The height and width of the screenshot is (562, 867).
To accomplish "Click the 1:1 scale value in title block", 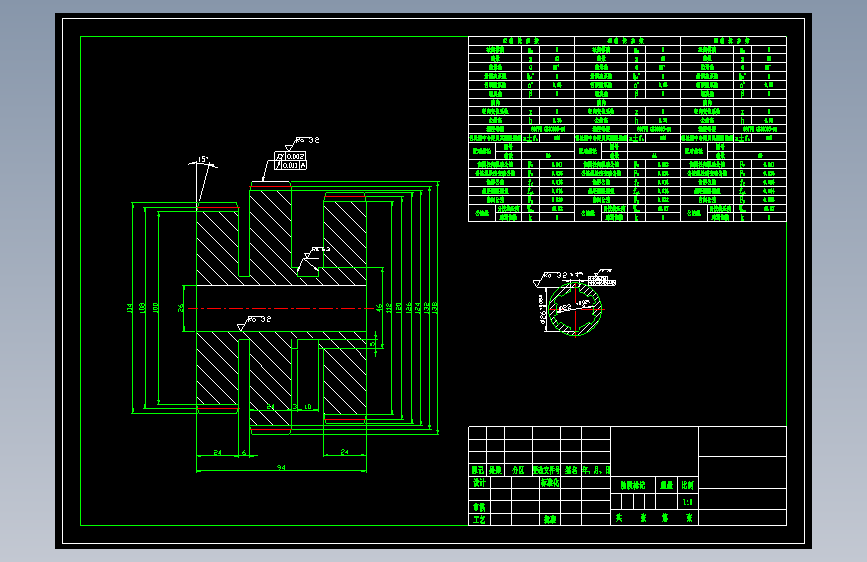I will (687, 502).
